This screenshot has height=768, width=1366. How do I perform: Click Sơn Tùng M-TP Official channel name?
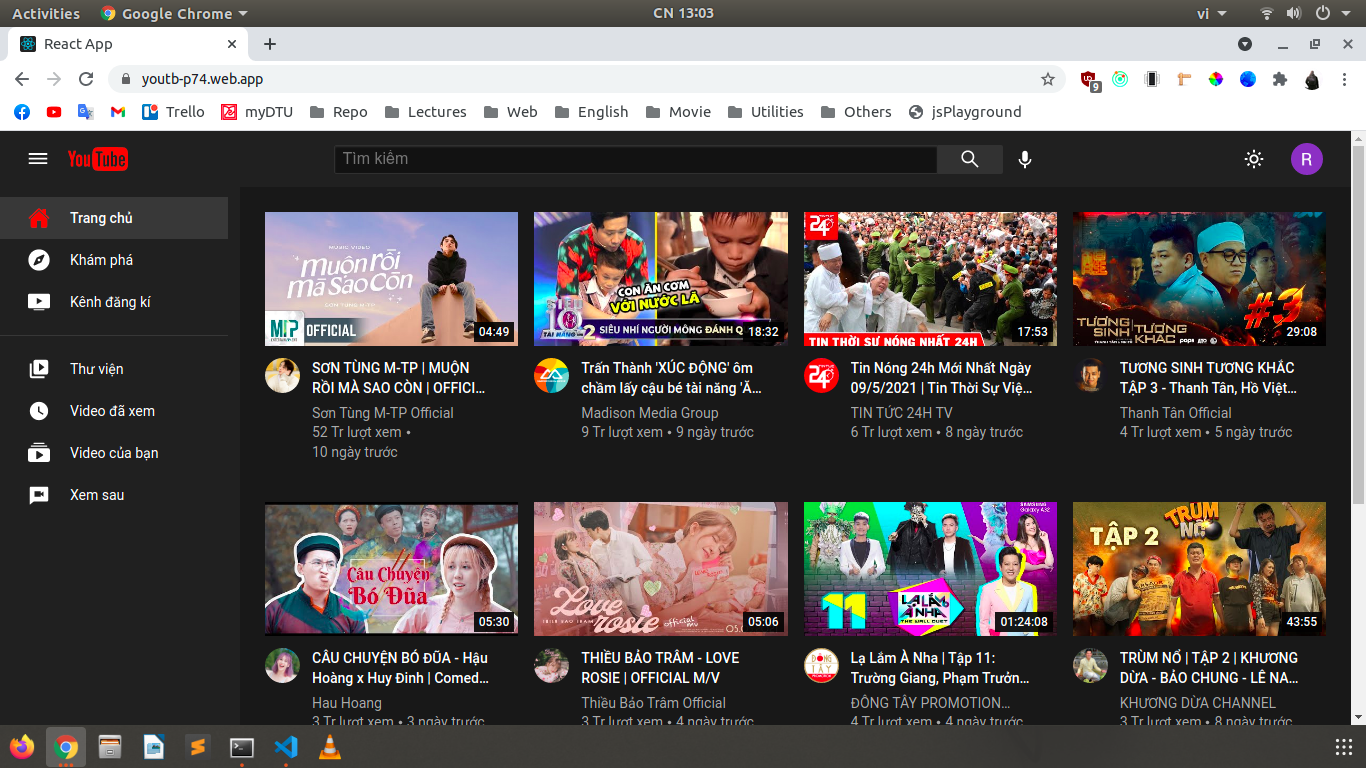click(x=383, y=413)
